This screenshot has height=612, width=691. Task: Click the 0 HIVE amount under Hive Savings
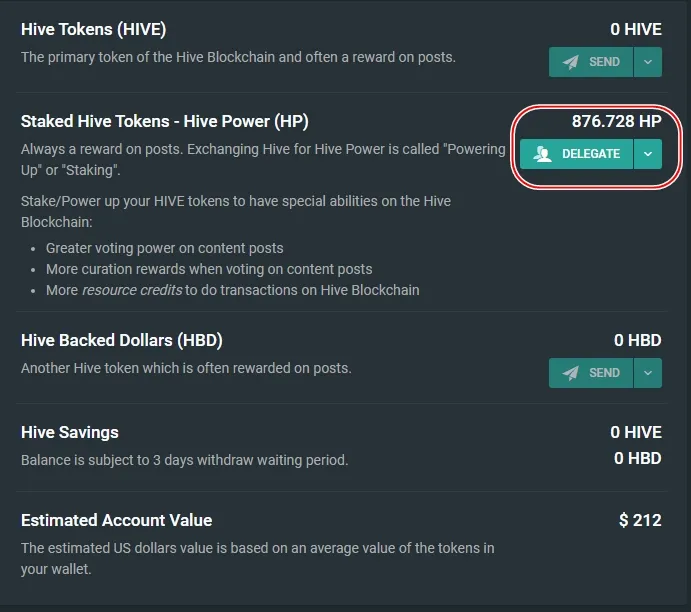point(636,433)
